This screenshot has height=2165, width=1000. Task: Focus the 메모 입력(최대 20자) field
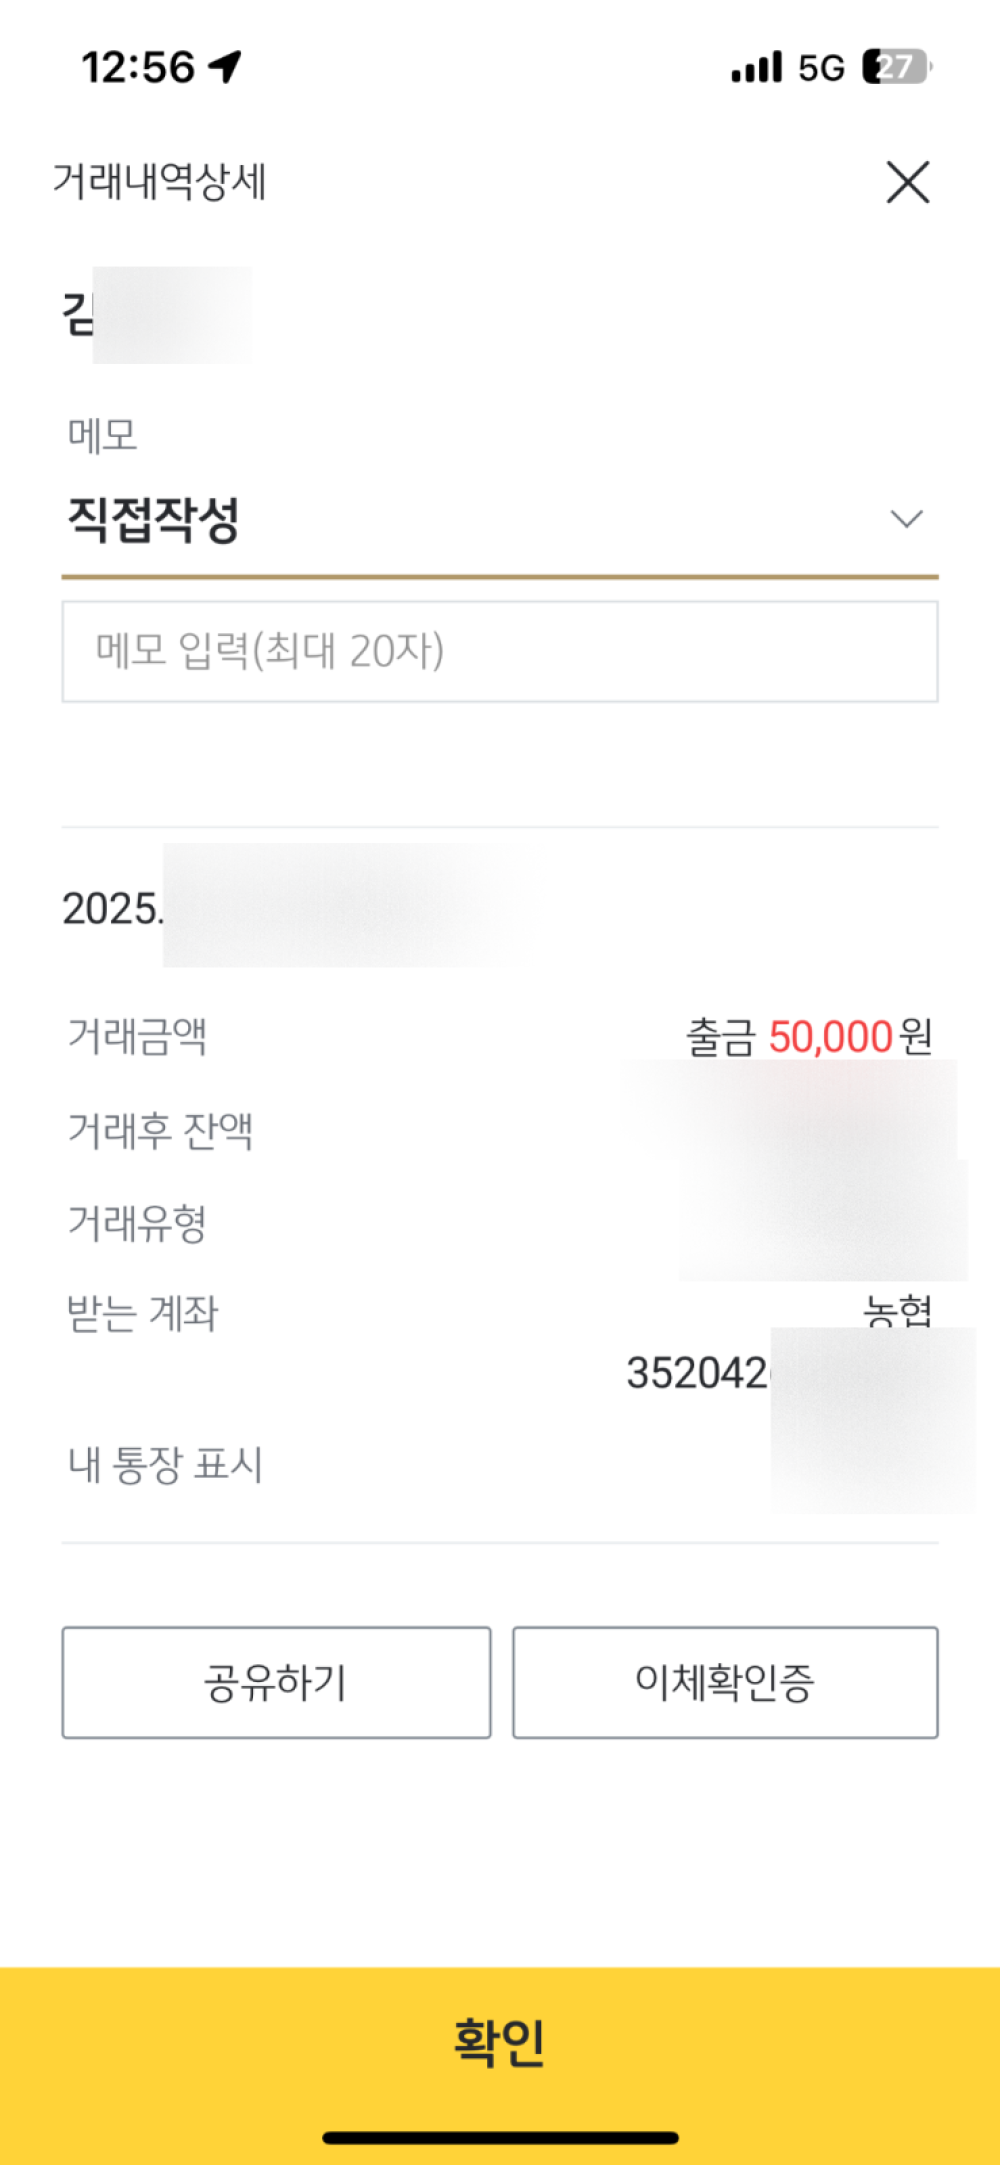tap(500, 651)
